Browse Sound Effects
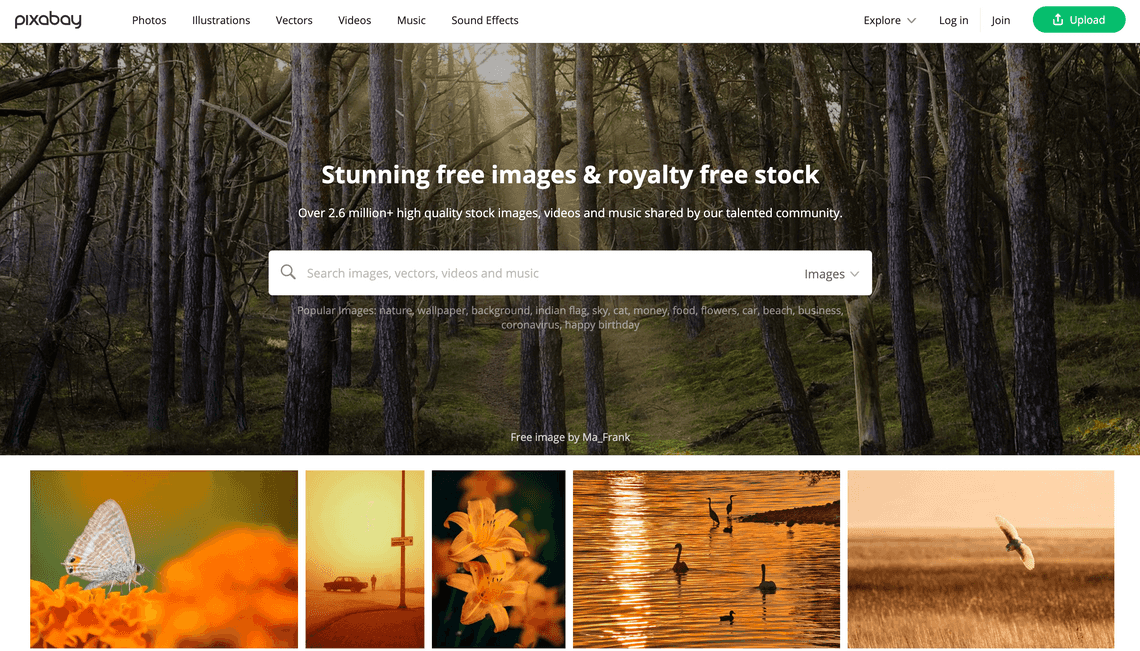 pos(485,20)
